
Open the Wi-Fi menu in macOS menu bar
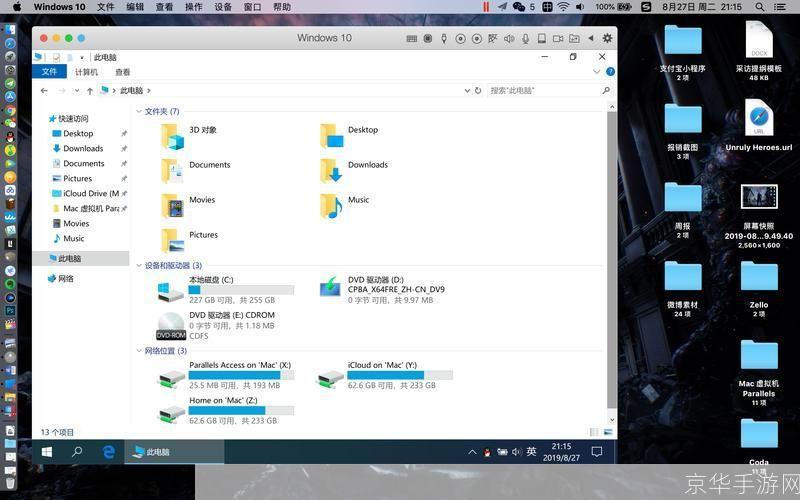563,7
